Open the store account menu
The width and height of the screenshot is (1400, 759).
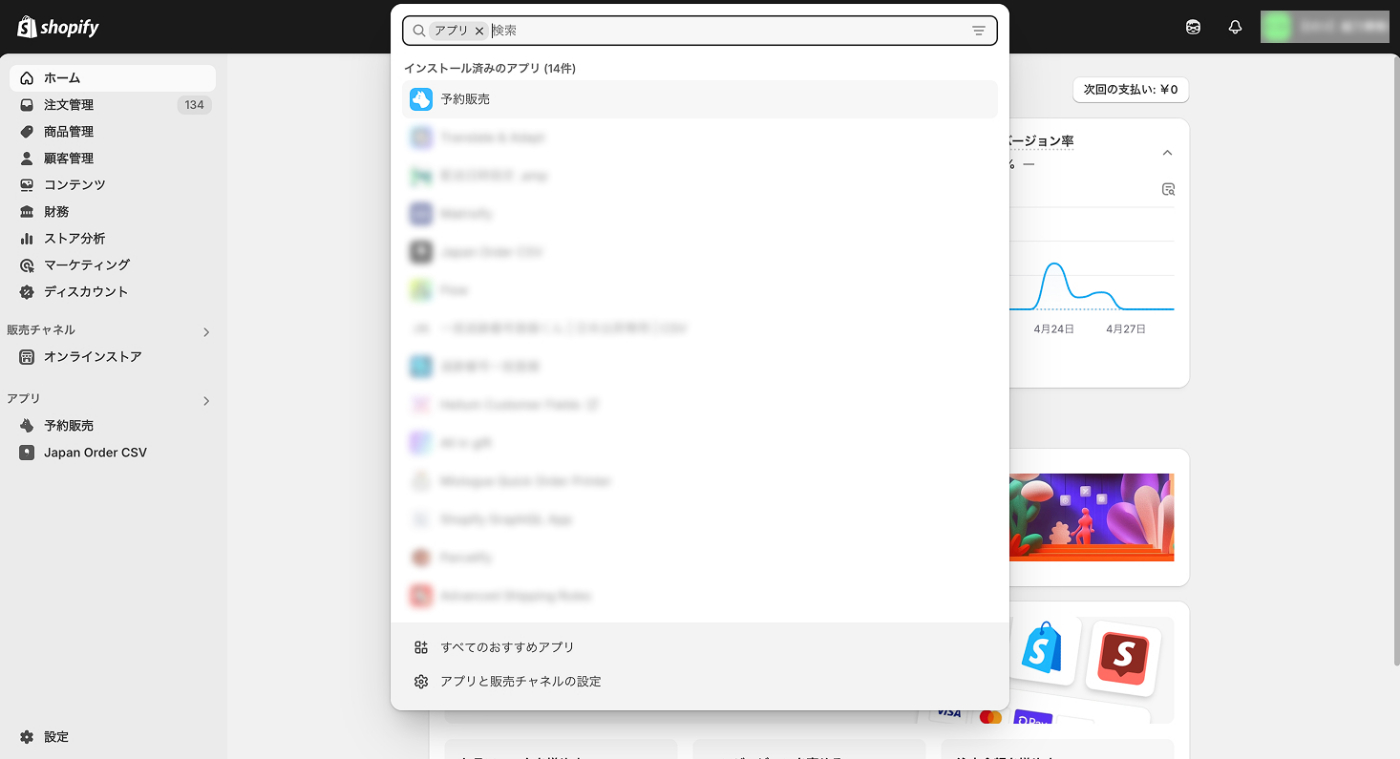1324,27
